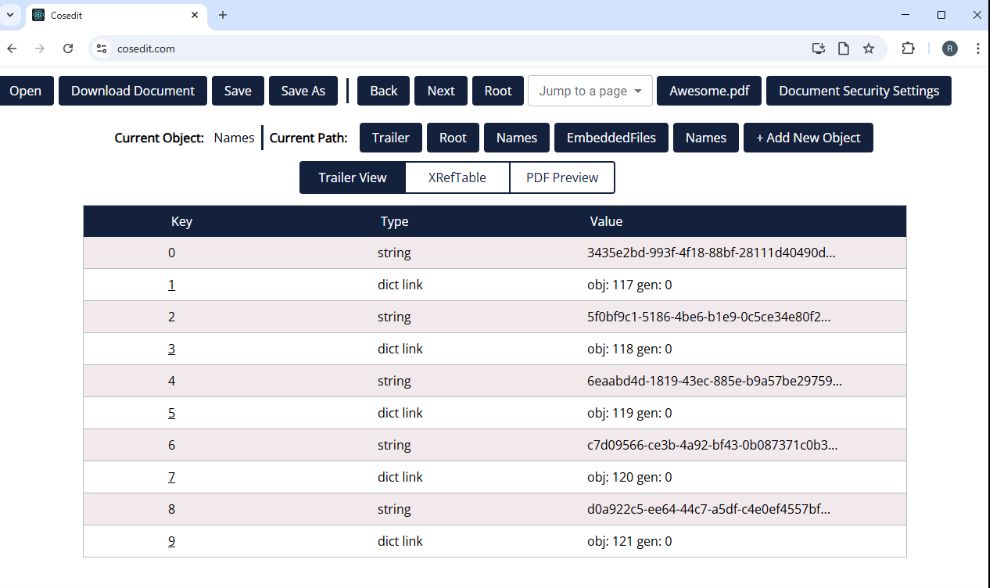Click the Value column header

coord(606,222)
